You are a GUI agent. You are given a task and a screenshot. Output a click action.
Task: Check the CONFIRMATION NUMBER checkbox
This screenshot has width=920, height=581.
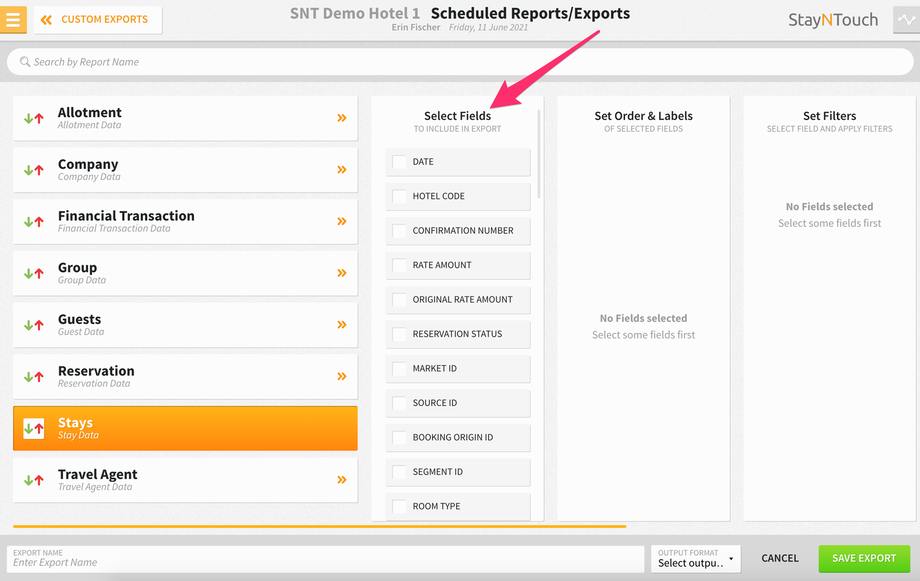point(399,231)
